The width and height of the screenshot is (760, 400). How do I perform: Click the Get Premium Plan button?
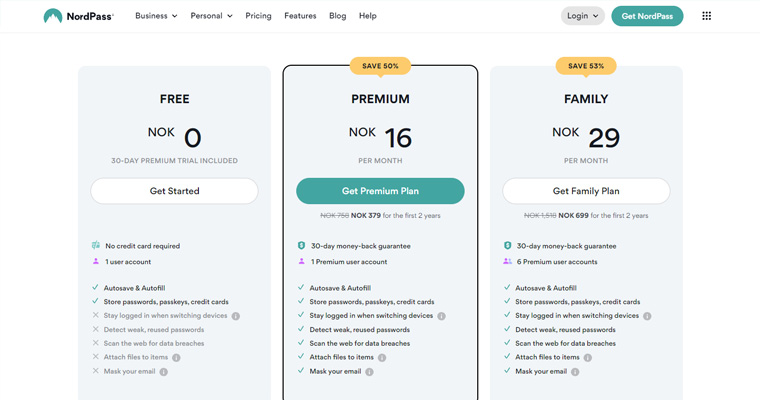[380, 191]
